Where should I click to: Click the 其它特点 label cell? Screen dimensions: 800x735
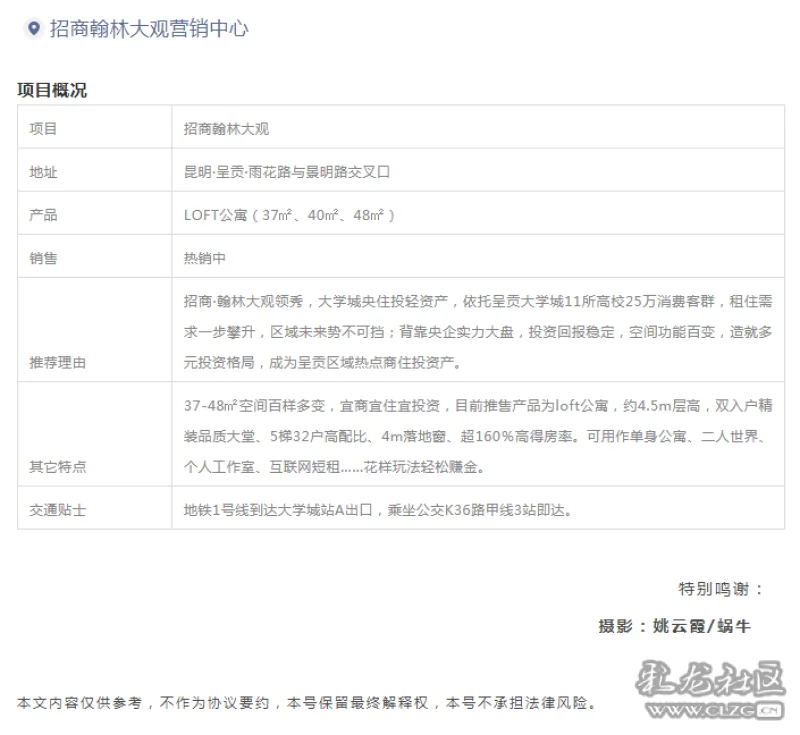94,434
